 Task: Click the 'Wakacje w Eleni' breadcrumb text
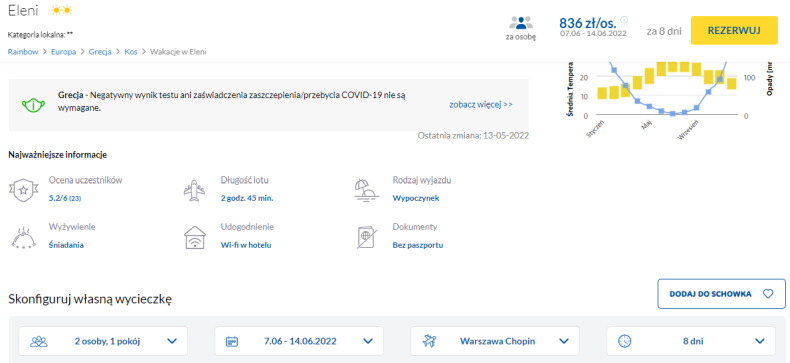click(x=178, y=52)
